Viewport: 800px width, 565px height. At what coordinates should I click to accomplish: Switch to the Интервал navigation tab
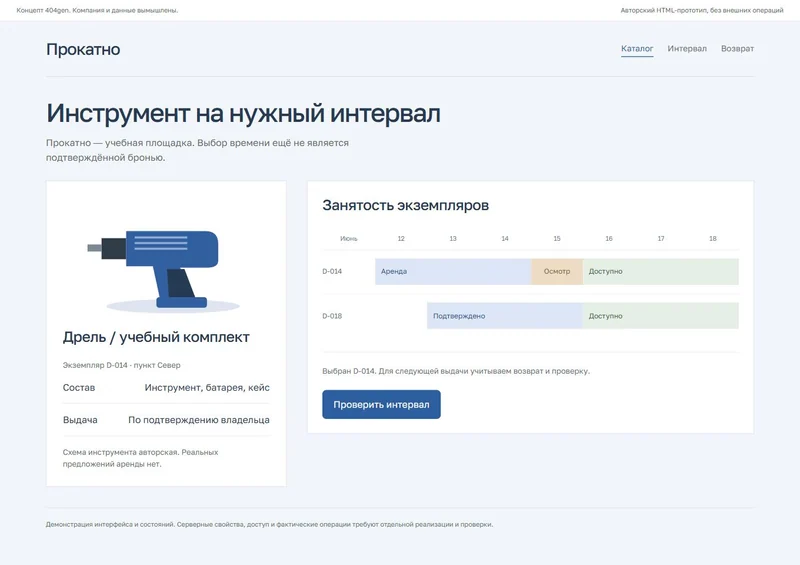click(687, 48)
